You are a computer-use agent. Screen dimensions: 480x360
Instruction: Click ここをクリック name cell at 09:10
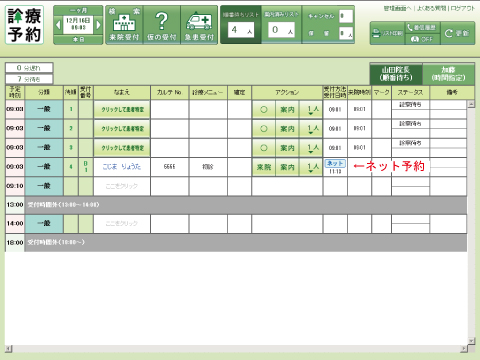pyautogui.click(x=122, y=186)
